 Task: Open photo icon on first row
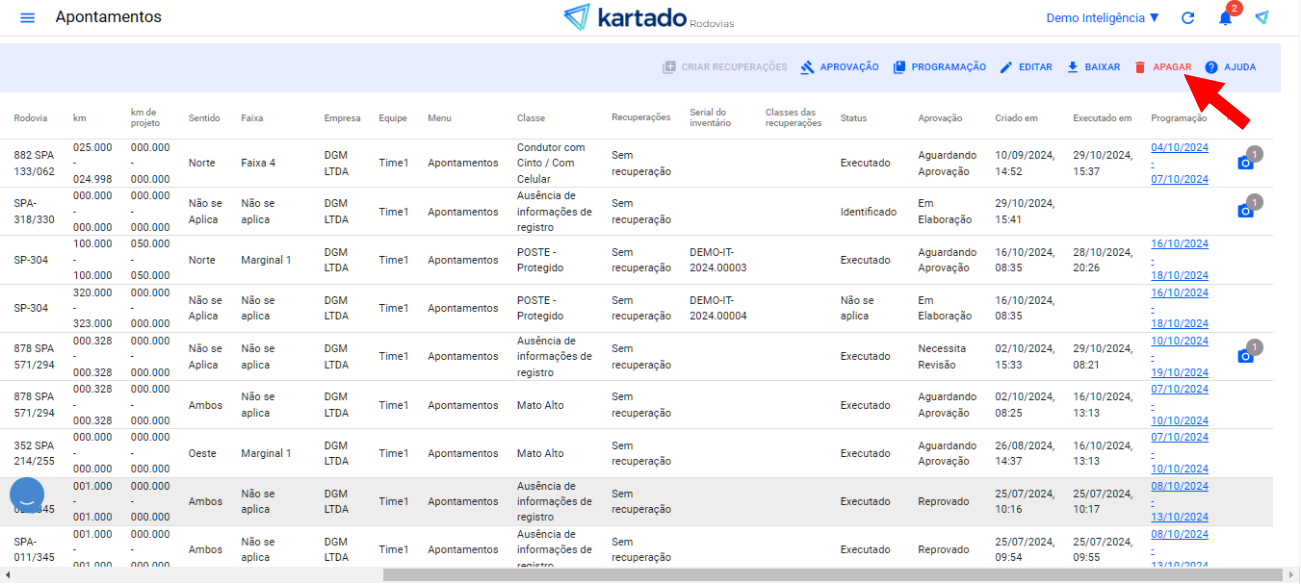[x=1245, y=162]
